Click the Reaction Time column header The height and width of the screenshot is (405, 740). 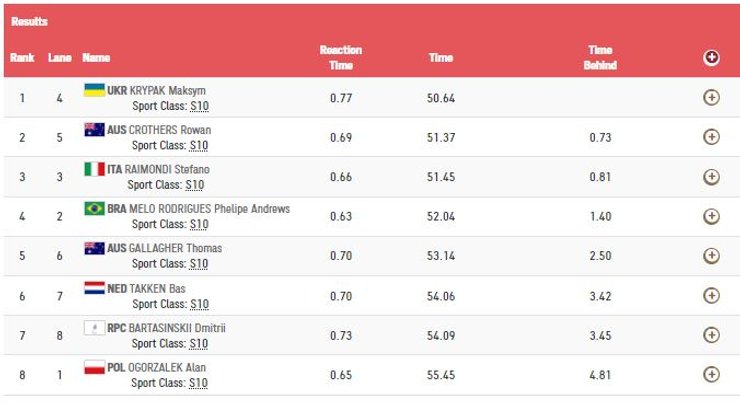340,58
